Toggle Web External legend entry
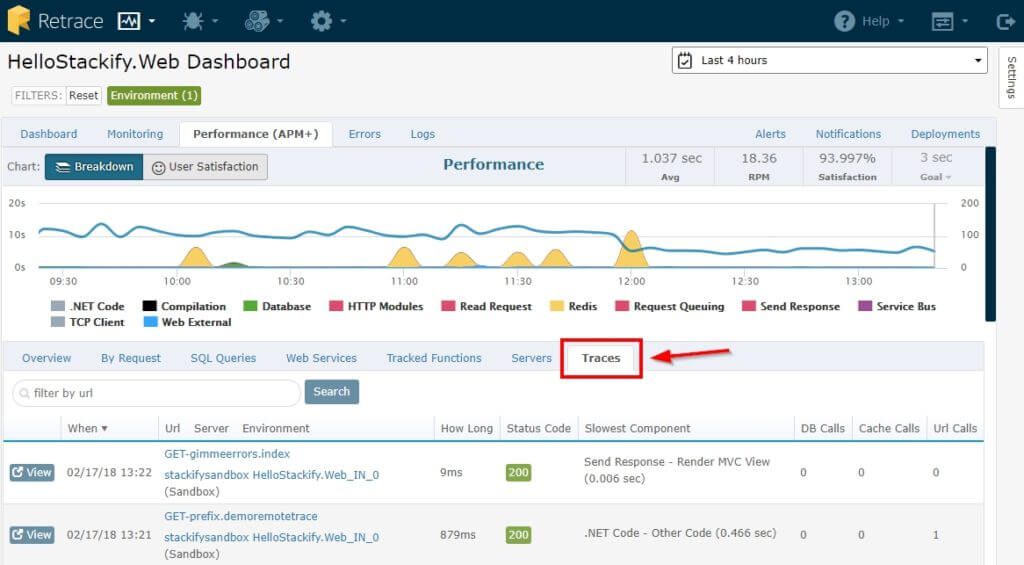1024x565 pixels. [187, 322]
